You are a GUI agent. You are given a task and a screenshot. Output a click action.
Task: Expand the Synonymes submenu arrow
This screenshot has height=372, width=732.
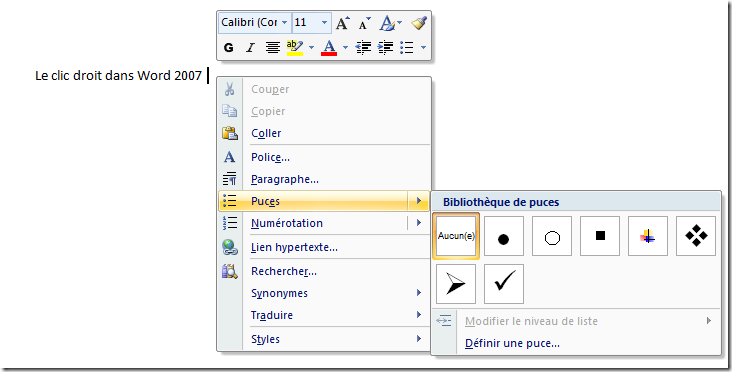tap(419, 293)
